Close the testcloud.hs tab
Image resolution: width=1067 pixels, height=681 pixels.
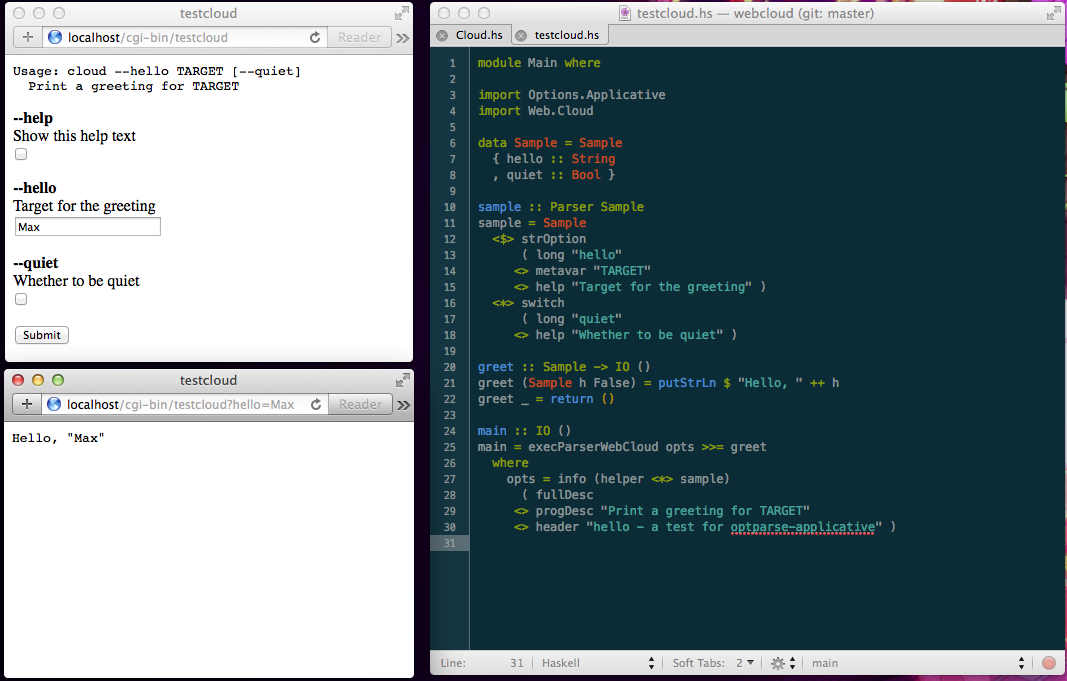[x=521, y=35]
